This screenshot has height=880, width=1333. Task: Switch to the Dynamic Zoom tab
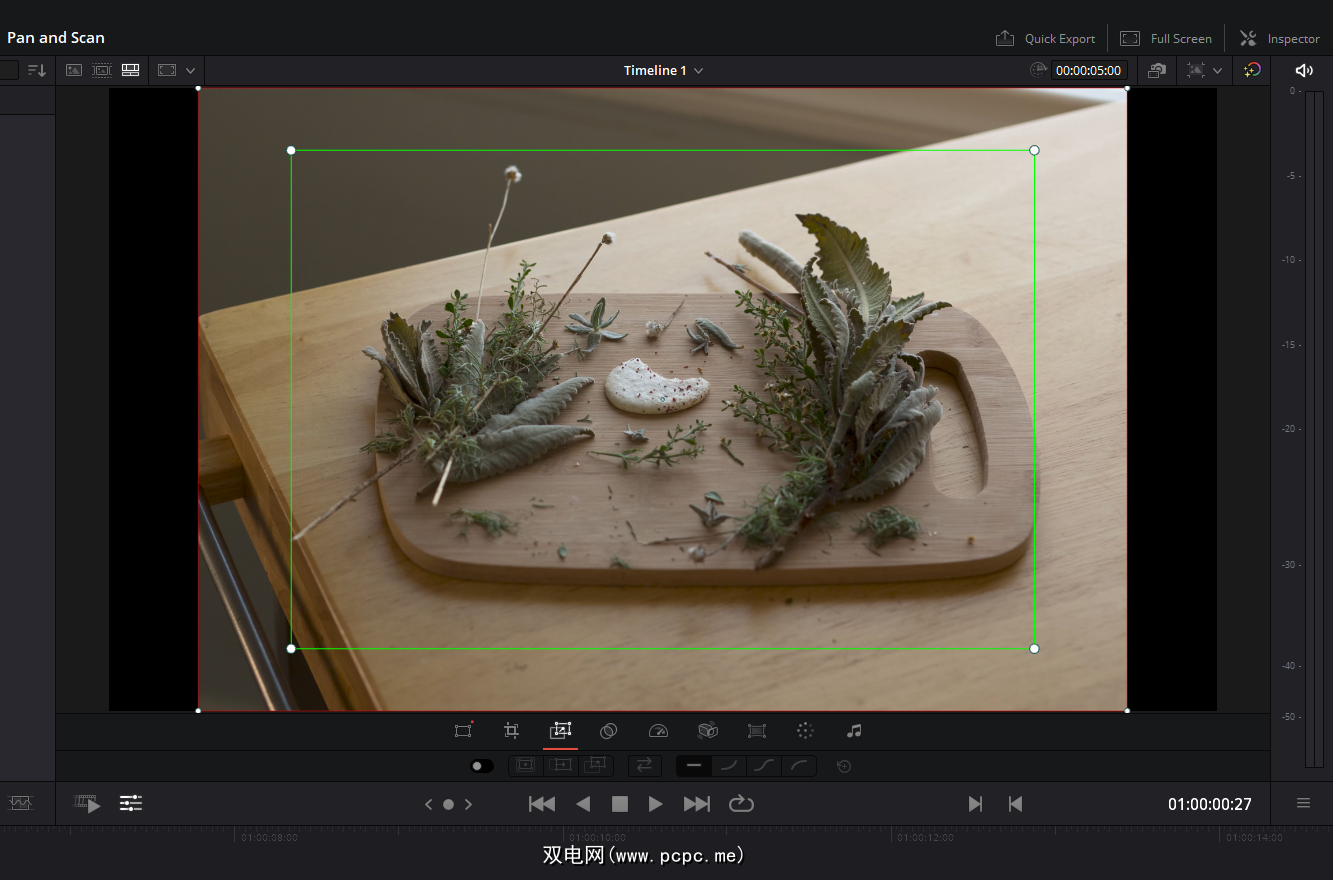[x=560, y=731]
